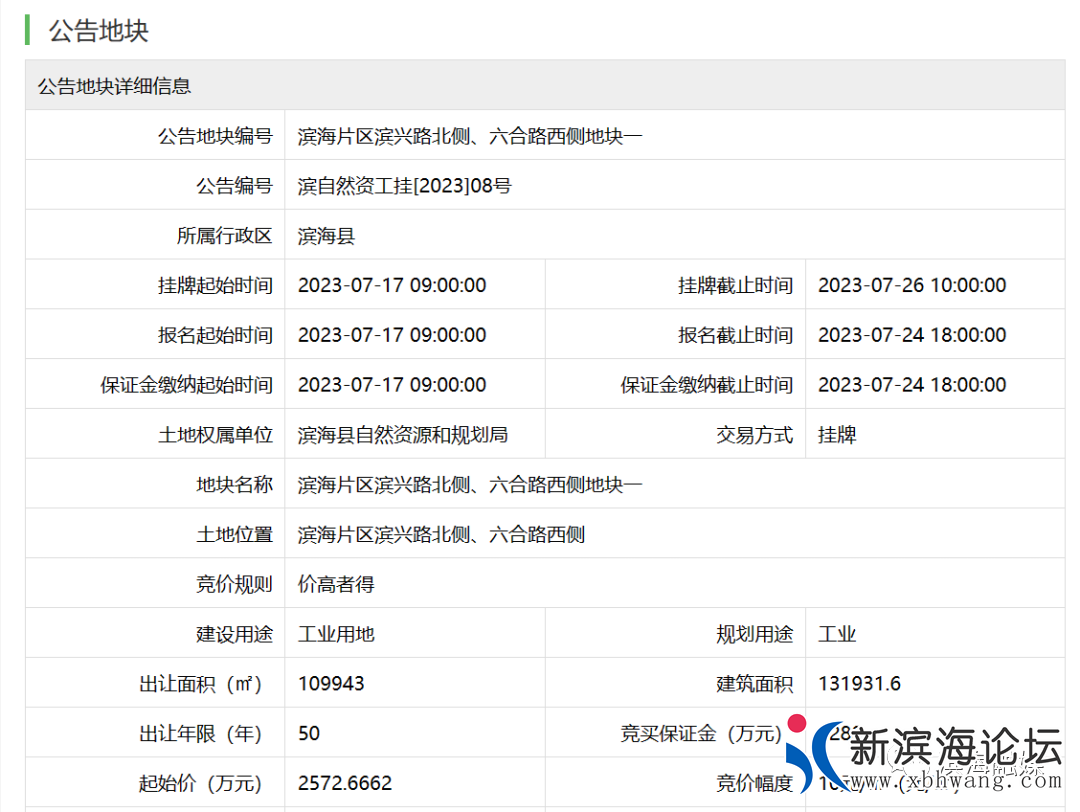Click the 公告地块编号 value text
The height and width of the screenshot is (812, 1080).
[x=469, y=136]
